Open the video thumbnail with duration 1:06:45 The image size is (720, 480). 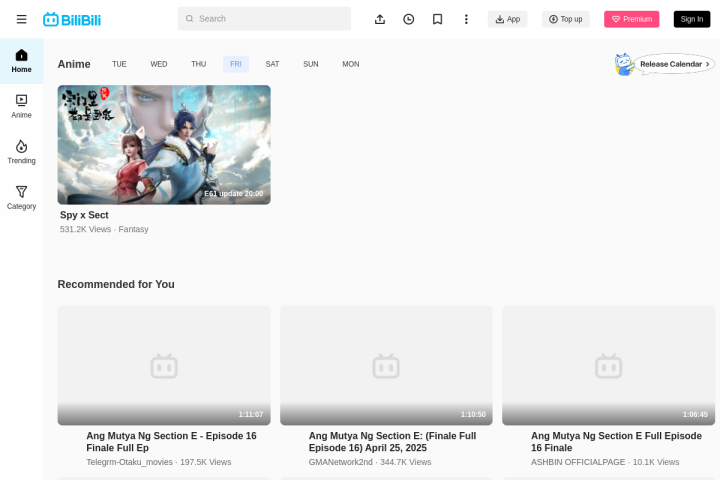(608, 365)
